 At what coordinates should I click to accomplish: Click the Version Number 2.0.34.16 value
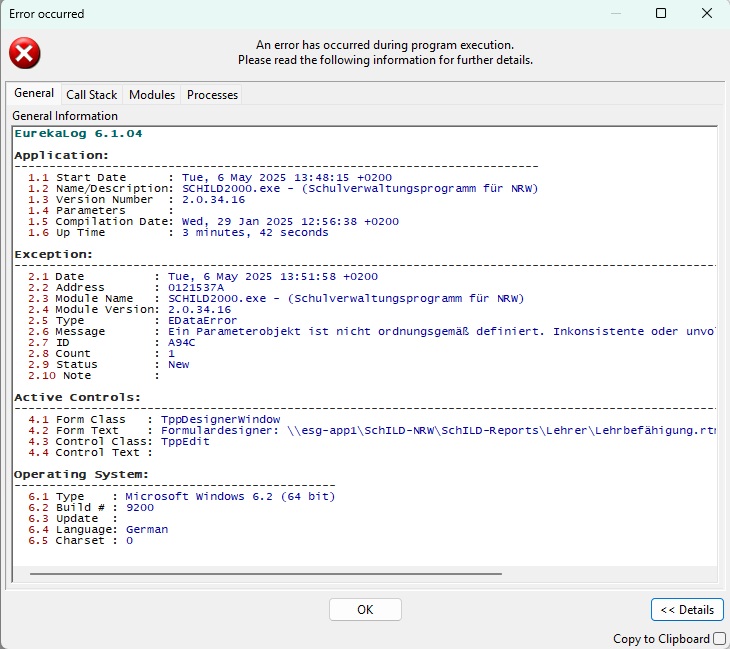pyautogui.click(x=213, y=199)
